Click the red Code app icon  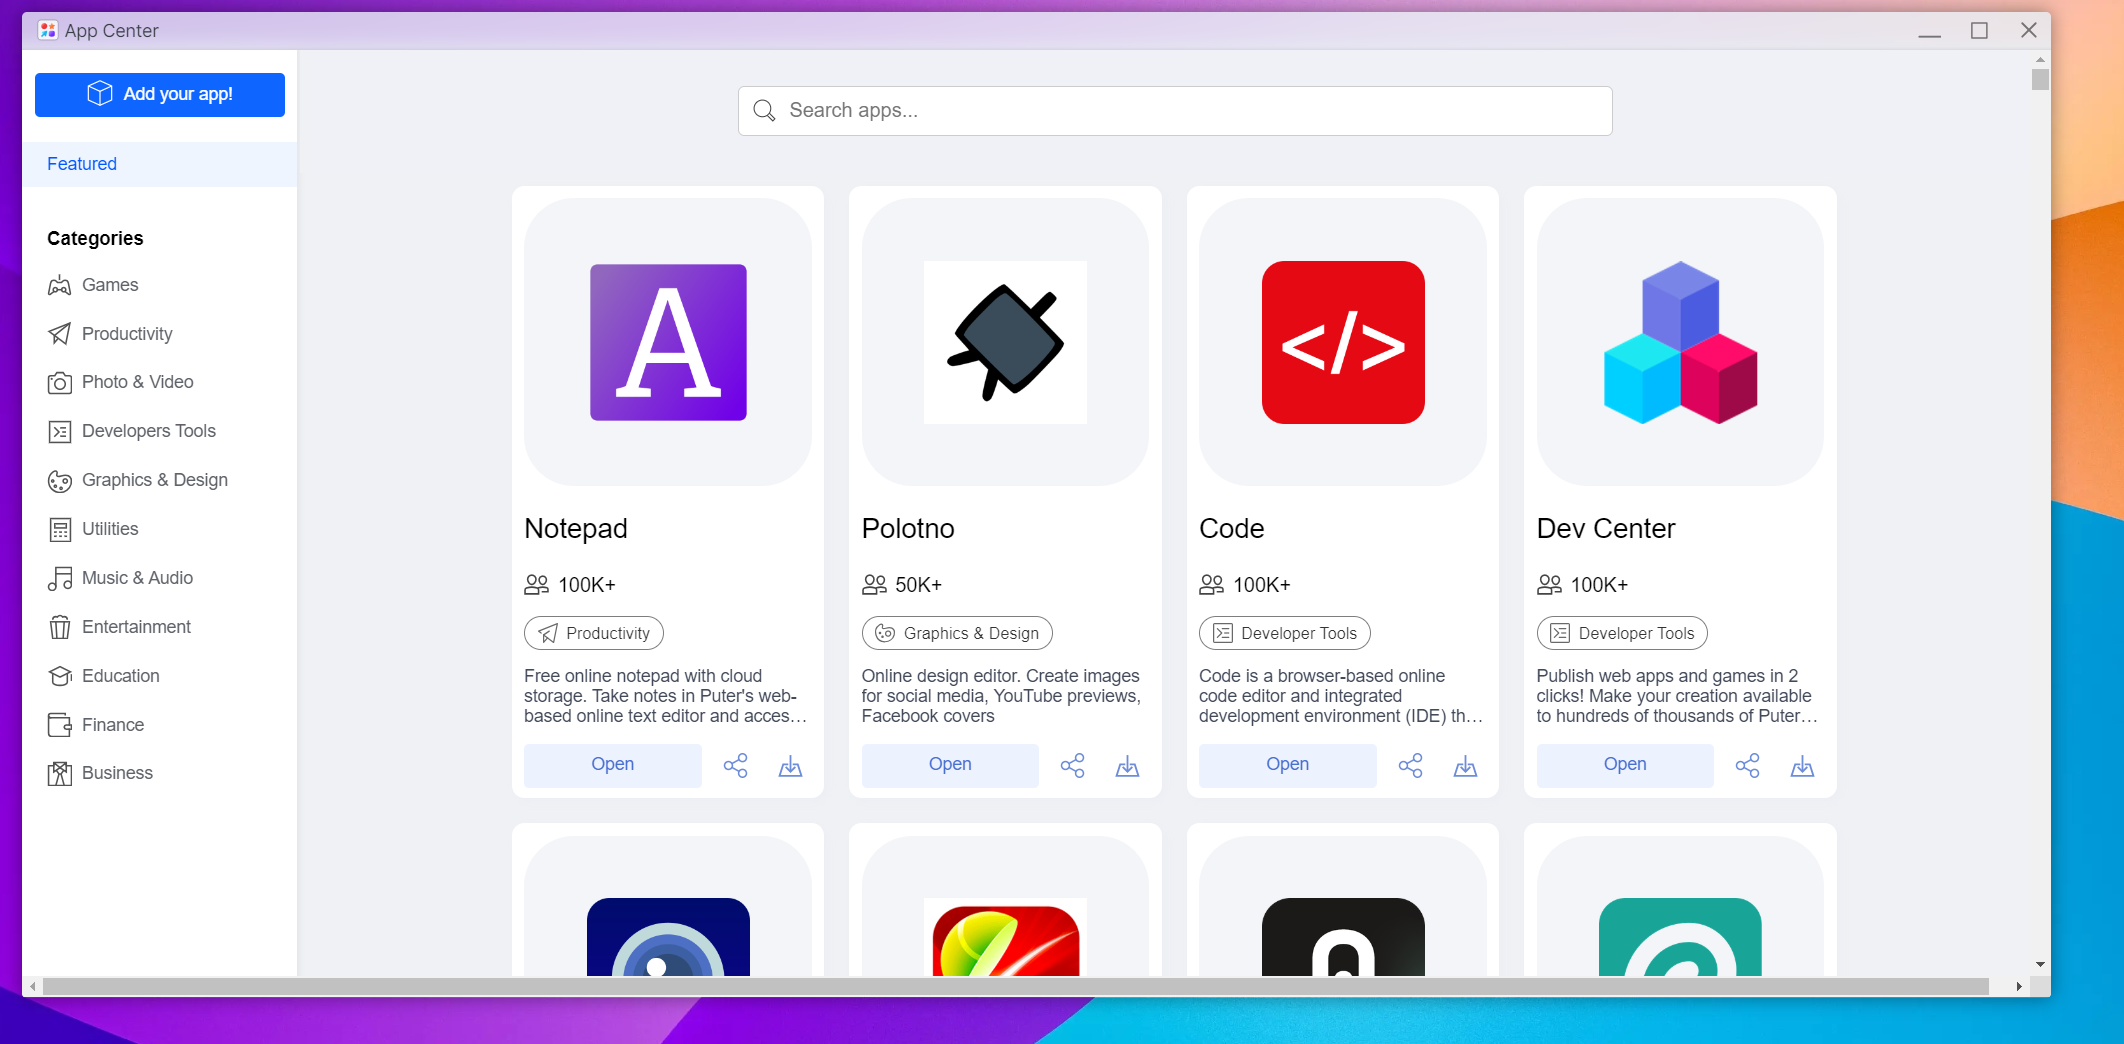(1343, 342)
